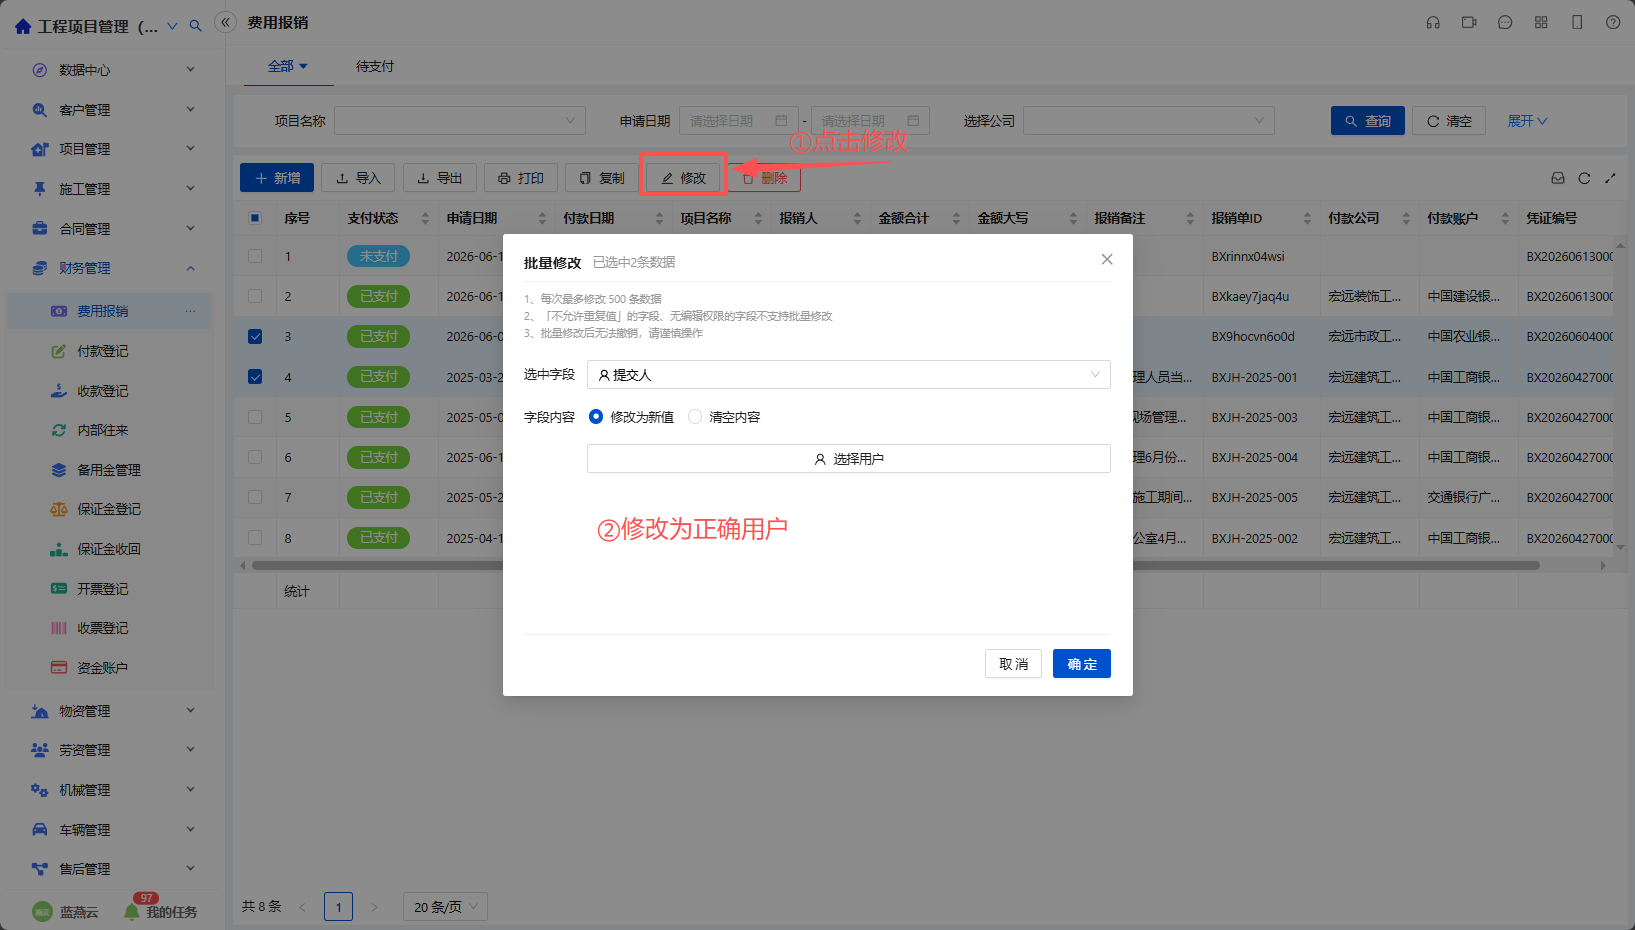Expand the 项目管理 menu
Image resolution: width=1635 pixels, height=930 pixels.
(x=113, y=149)
